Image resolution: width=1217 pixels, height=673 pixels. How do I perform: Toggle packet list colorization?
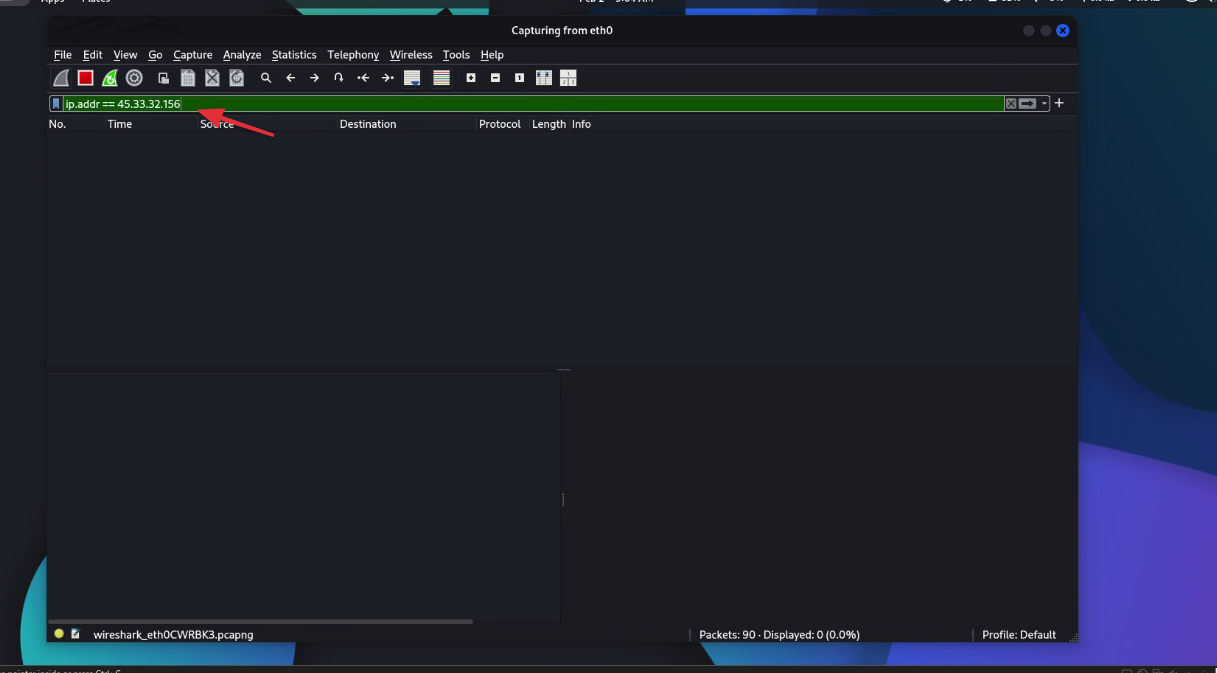coord(441,78)
